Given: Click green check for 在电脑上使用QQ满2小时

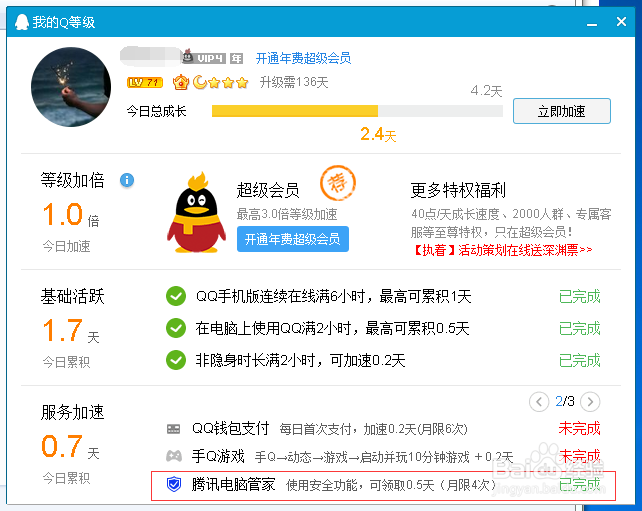Looking at the screenshot, I should [x=176, y=328].
